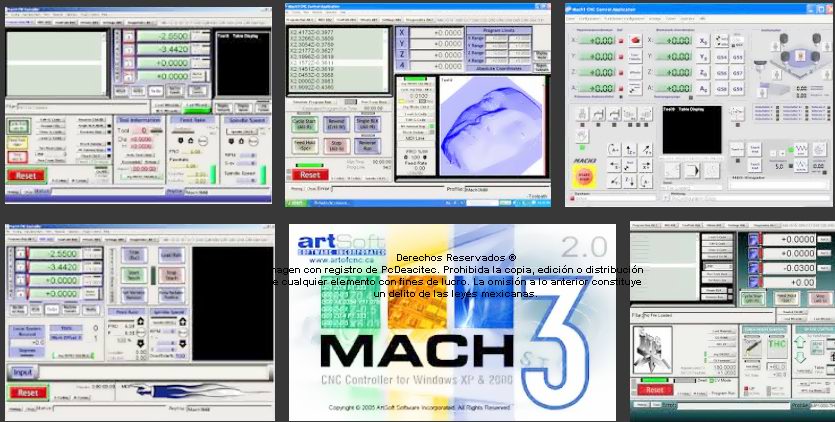Viewport: 835px width, 422px height.
Task: Click first machine icon above hand icon
Action: (x=582, y=113)
